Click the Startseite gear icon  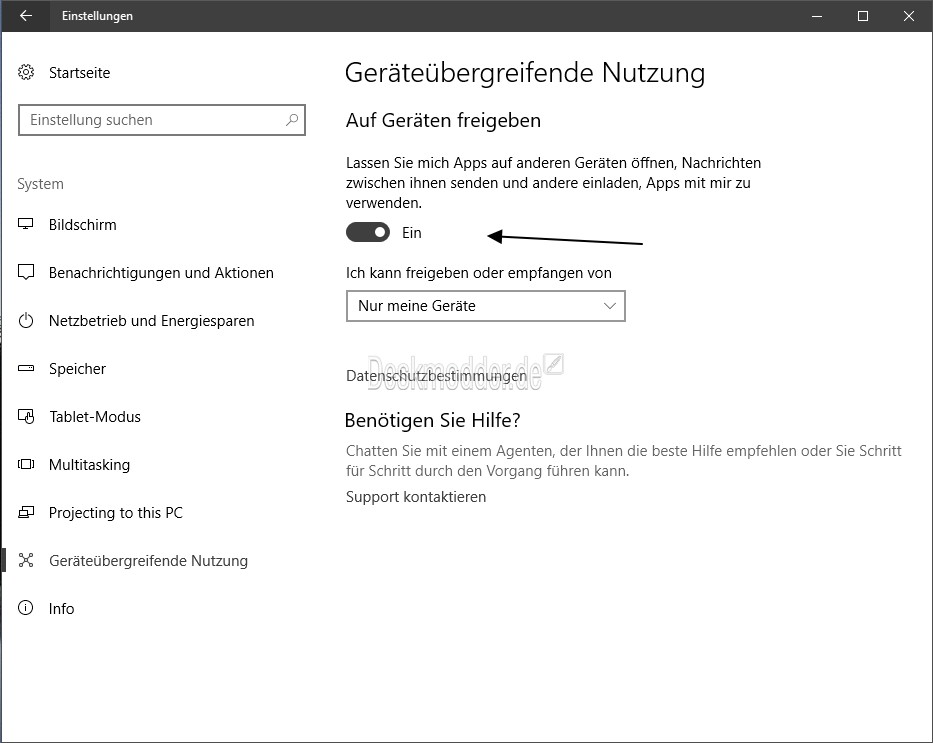click(x=26, y=73)
